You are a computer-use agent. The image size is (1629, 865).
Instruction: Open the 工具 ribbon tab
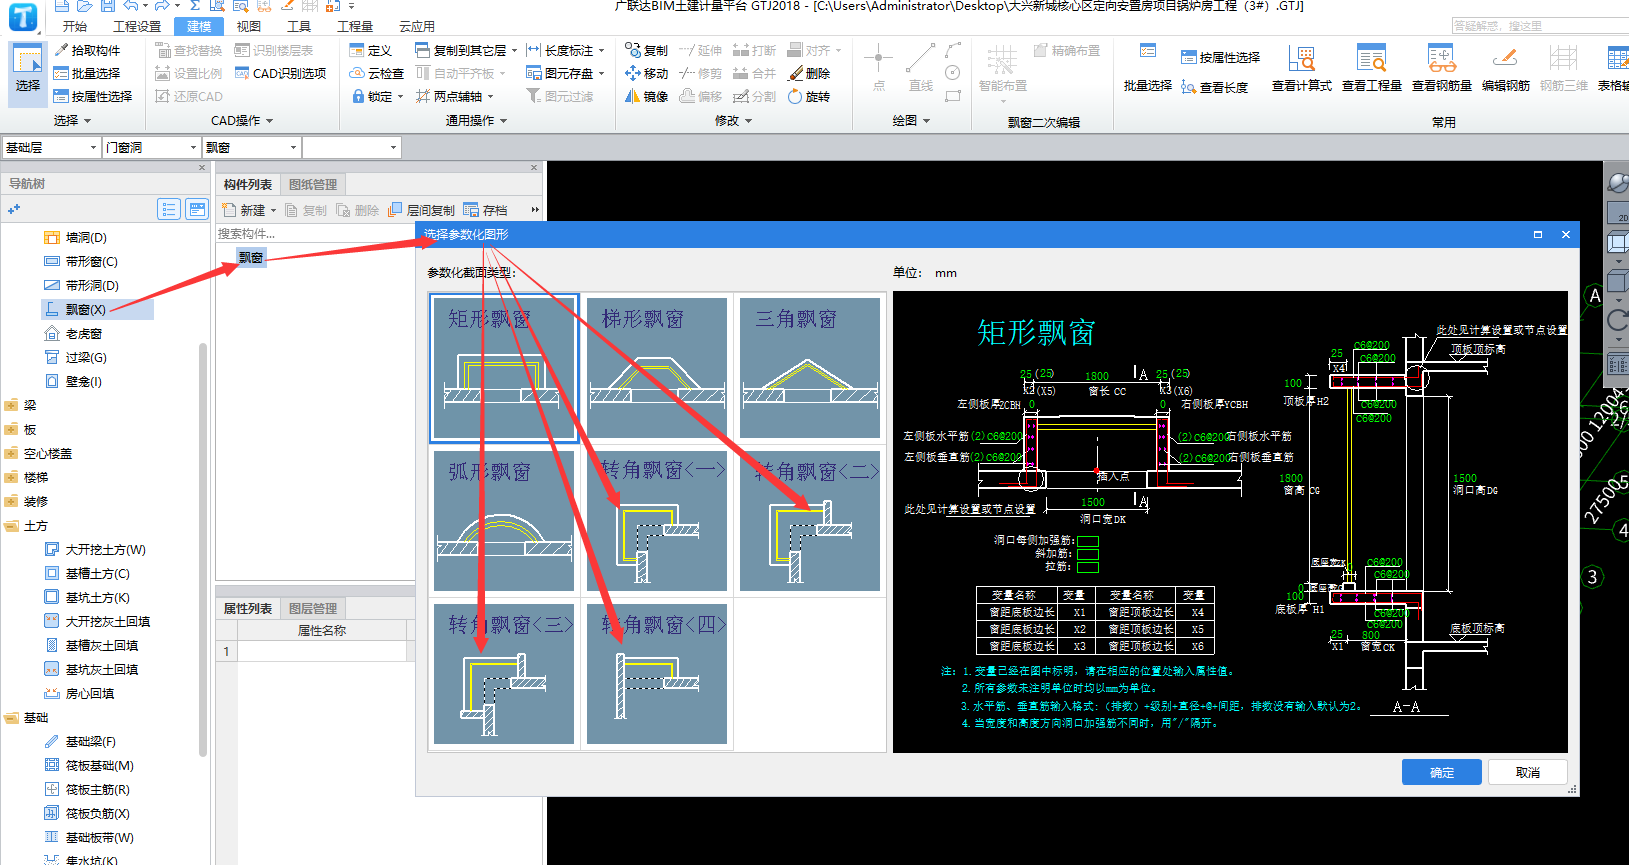[x=298, y=26]
